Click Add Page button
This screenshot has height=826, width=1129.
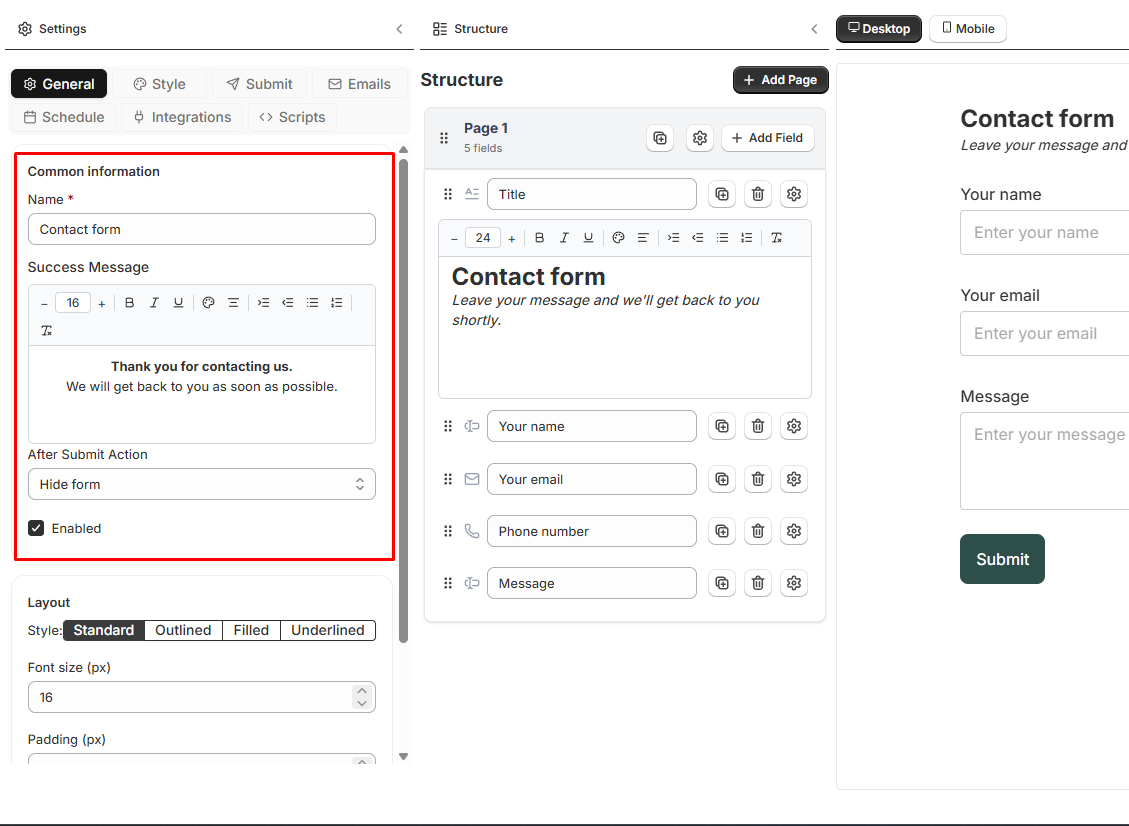781,80
